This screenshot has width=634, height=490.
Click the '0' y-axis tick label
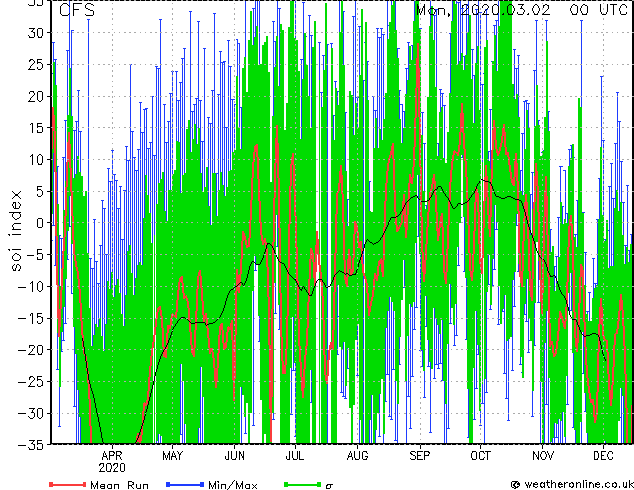(x=40, y=223)
